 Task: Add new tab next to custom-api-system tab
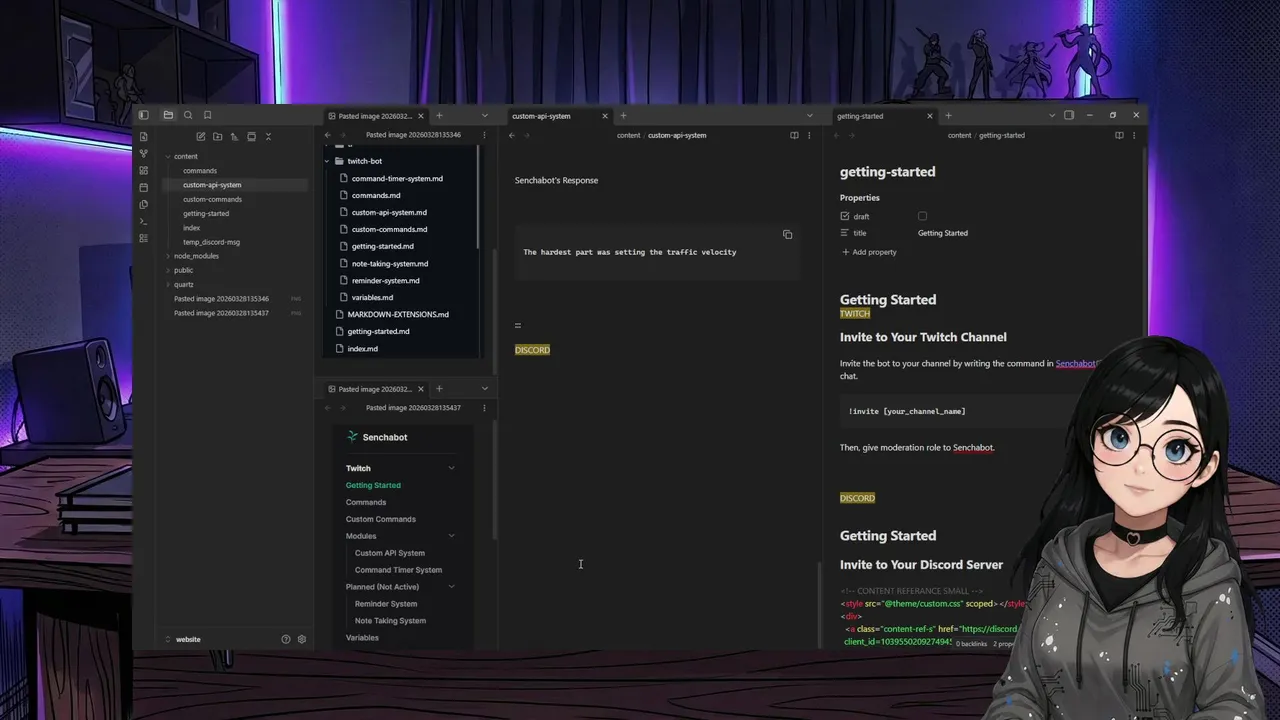pos(623,116)
